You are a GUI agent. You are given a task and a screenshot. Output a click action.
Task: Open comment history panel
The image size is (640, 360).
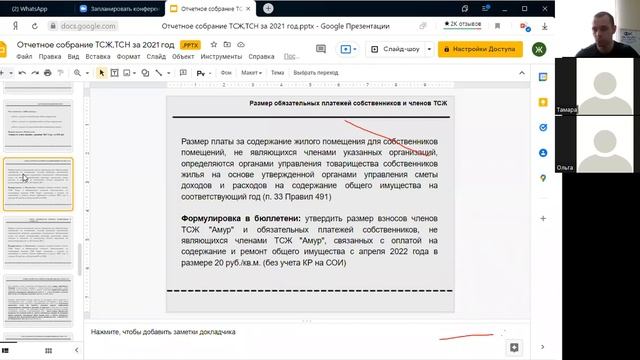pyautogui.click(x=321, y=49)
